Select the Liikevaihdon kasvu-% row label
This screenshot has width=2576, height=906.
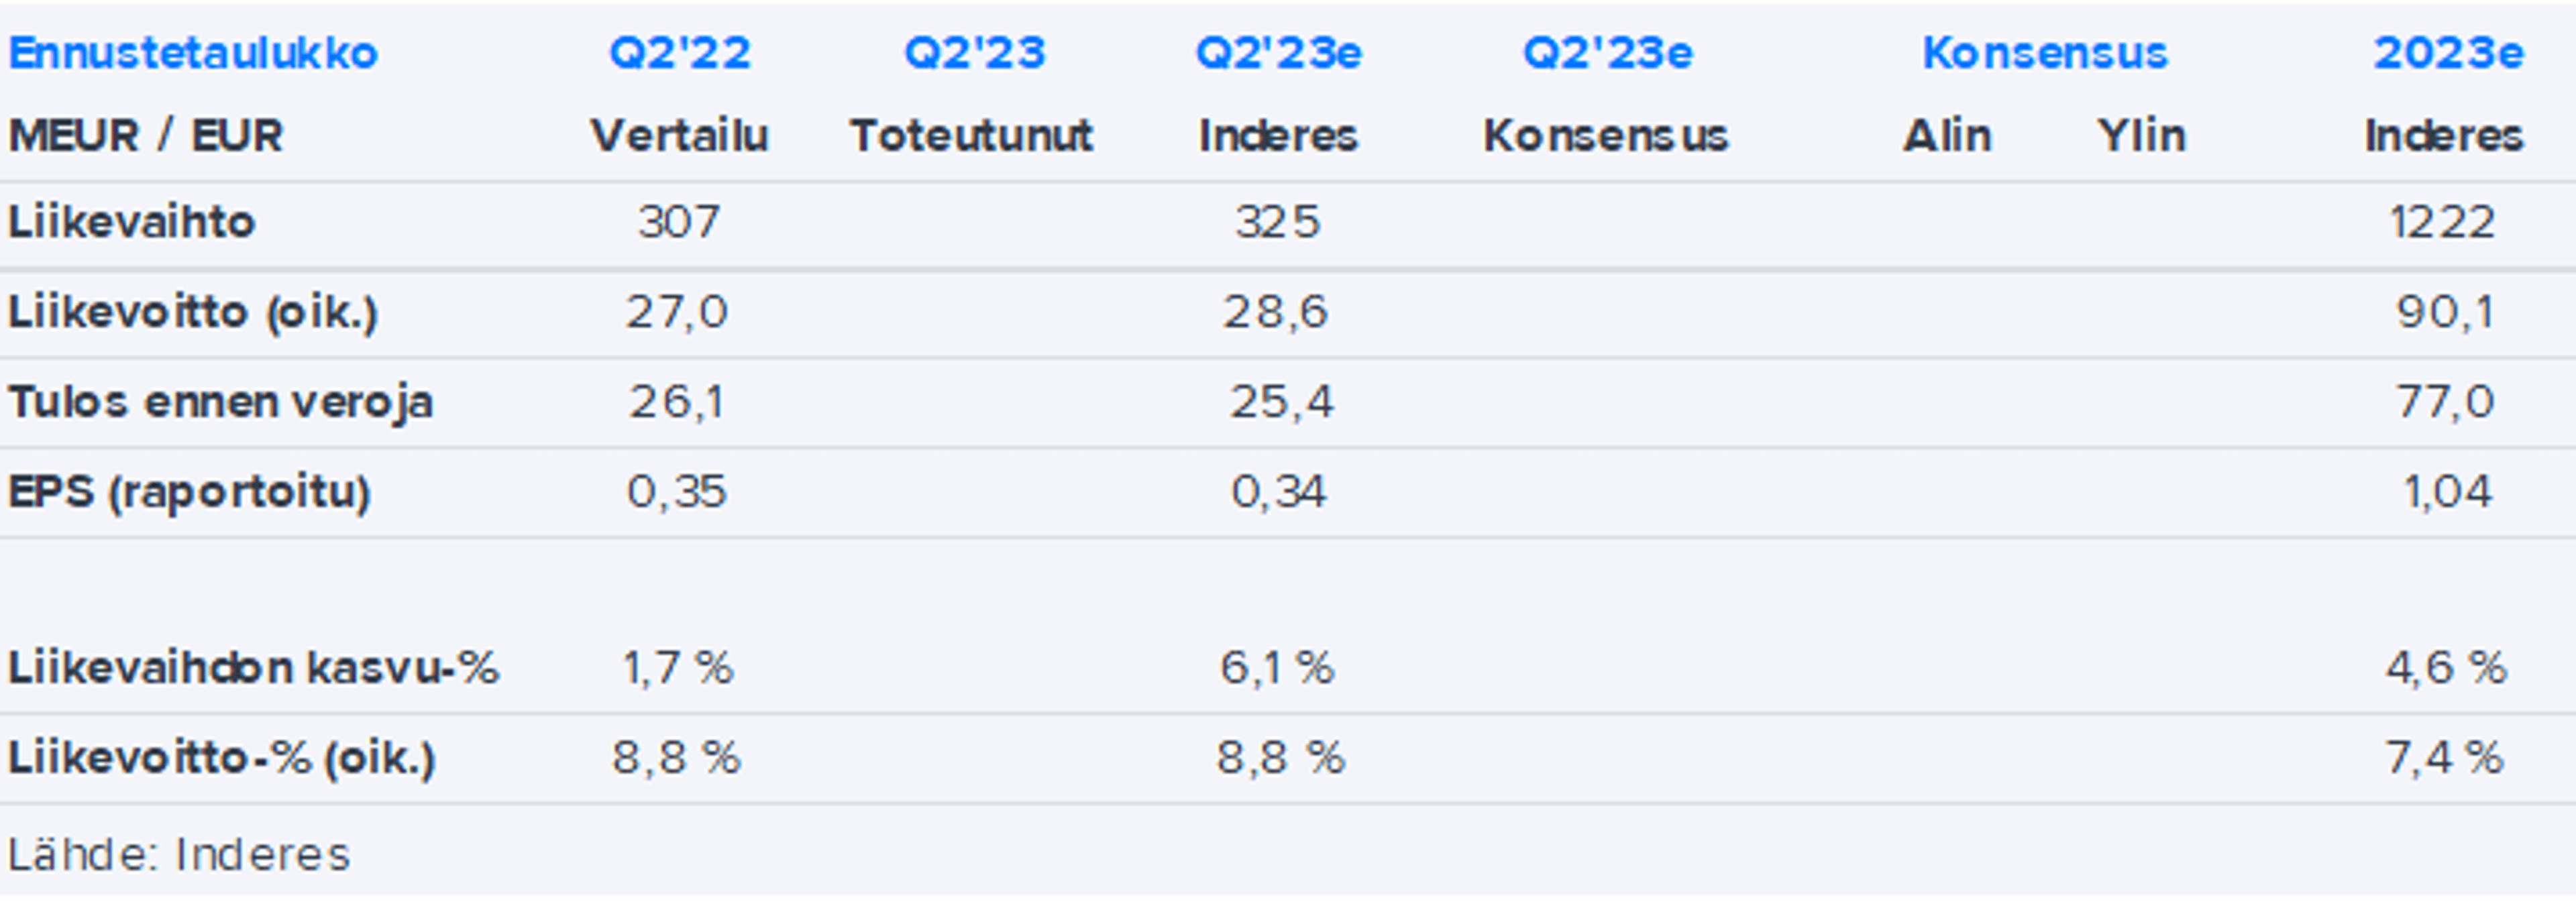tap(253, 668)
